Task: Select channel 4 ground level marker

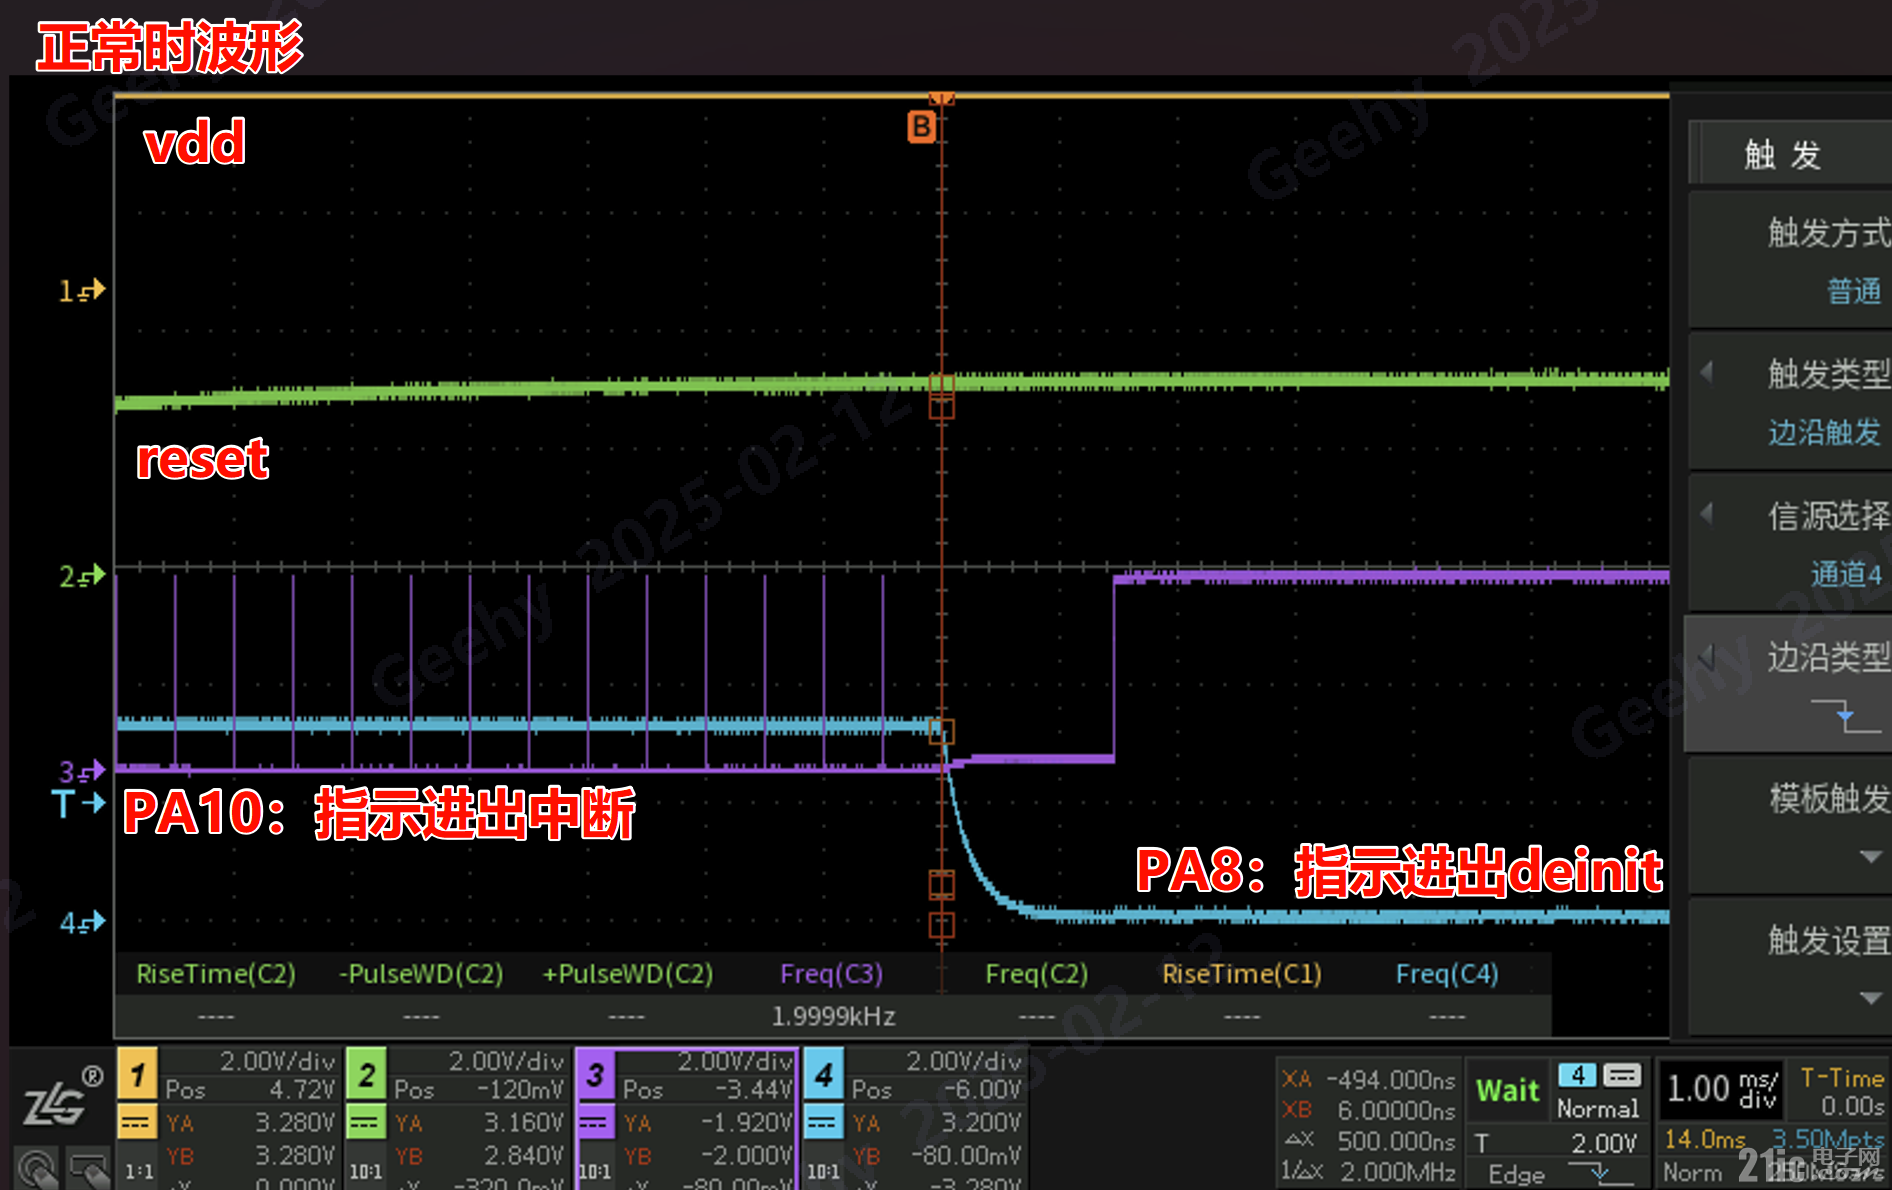Action: 82,922
